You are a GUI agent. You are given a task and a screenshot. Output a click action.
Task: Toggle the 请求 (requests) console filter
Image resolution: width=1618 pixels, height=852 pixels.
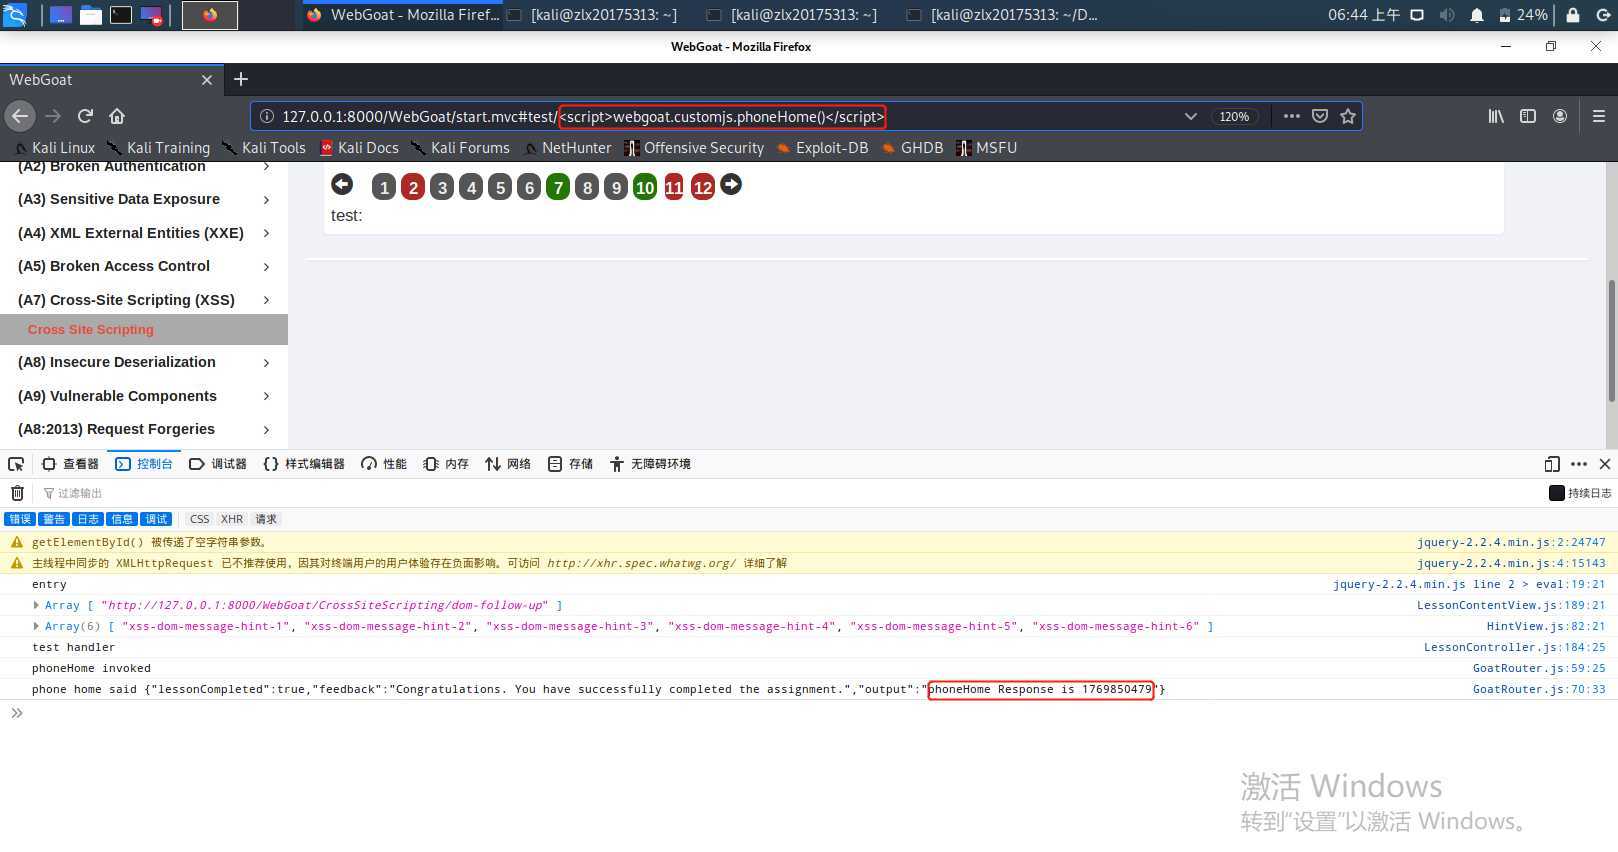[266, 519]
